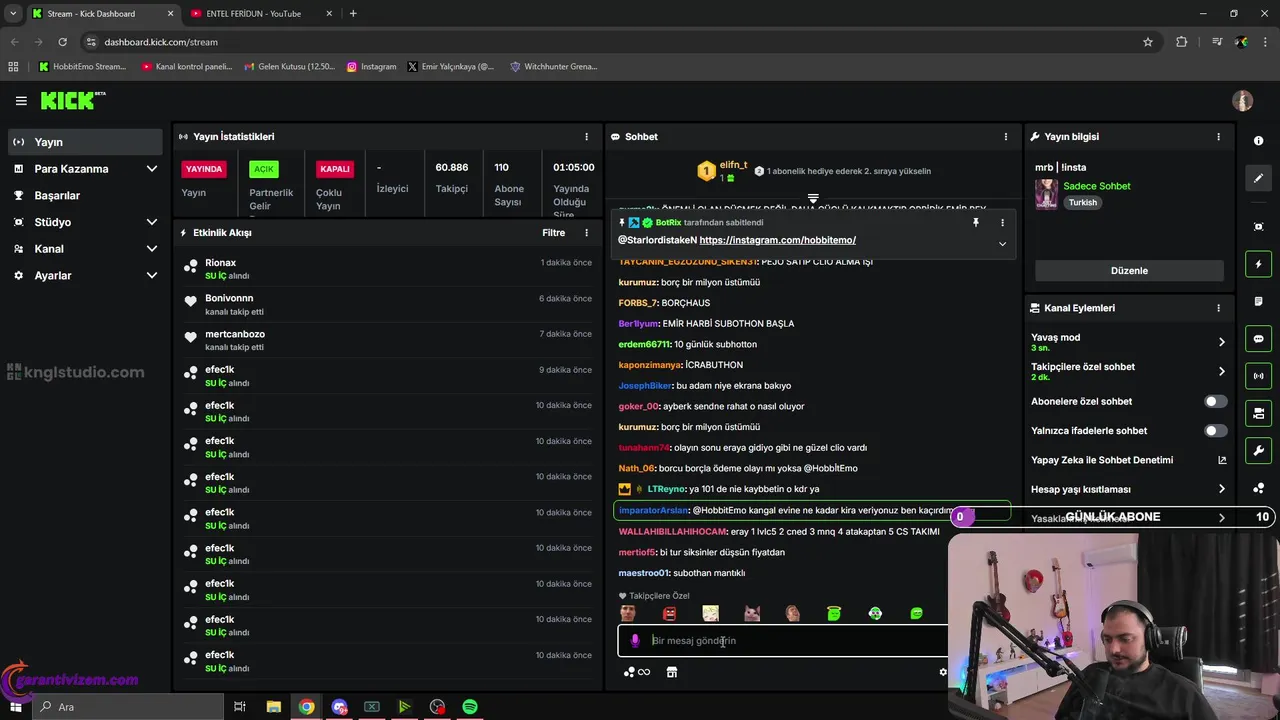This screenshot has height=720, width=1280.
Task: Click the notes document icon in right sidebar
Action: coord(1258,302)
